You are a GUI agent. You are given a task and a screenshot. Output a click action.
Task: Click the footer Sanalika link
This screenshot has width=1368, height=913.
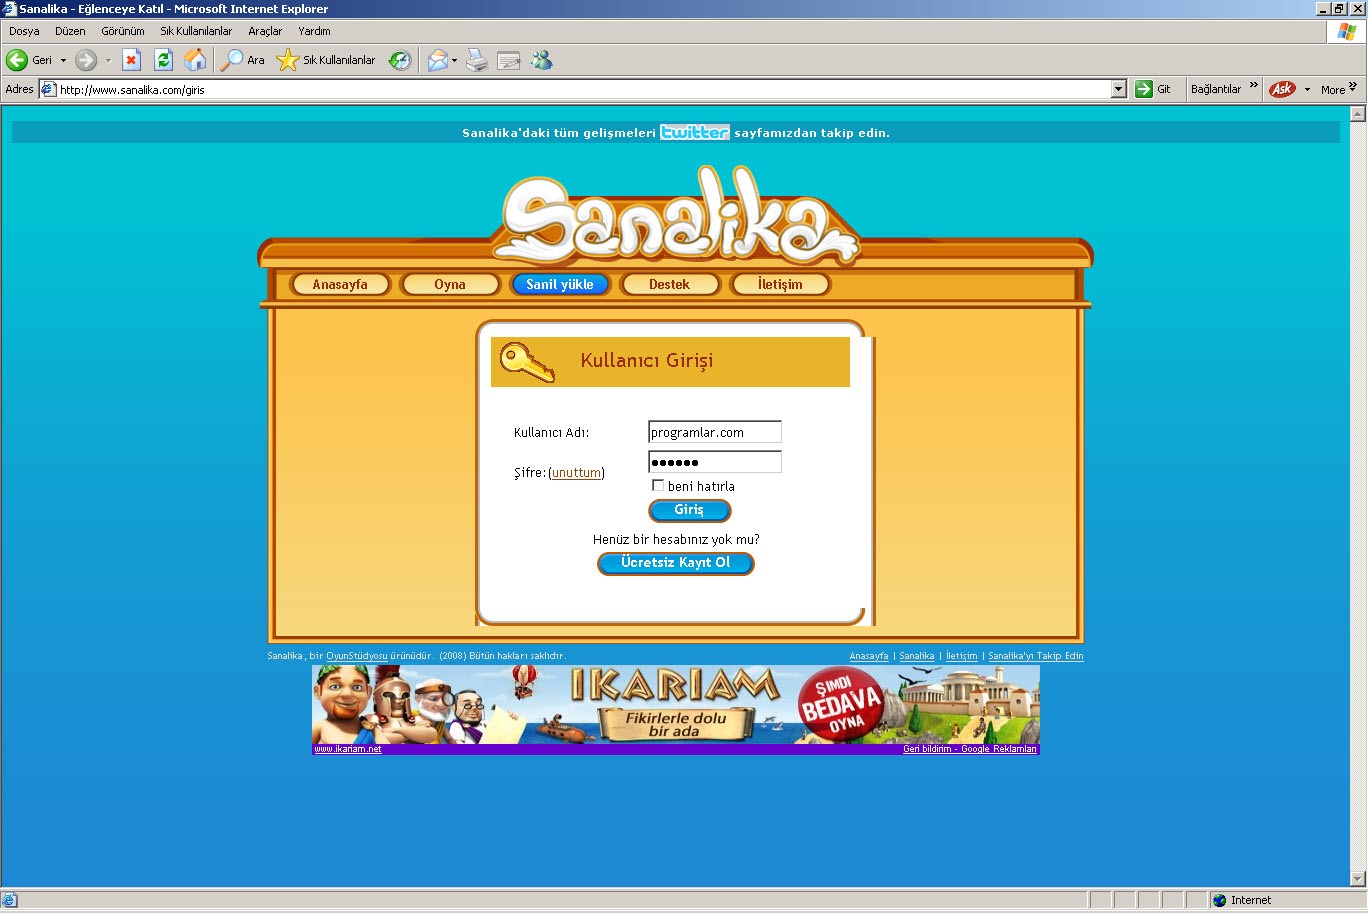[x=917, y=656]
